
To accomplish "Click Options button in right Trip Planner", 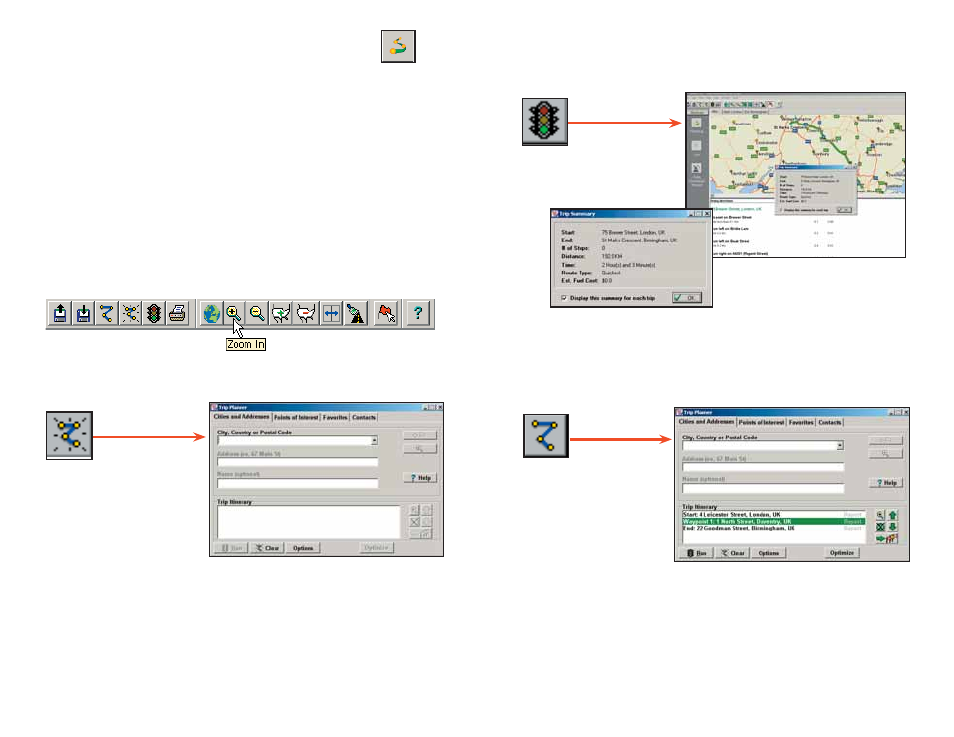I will 768,553.
